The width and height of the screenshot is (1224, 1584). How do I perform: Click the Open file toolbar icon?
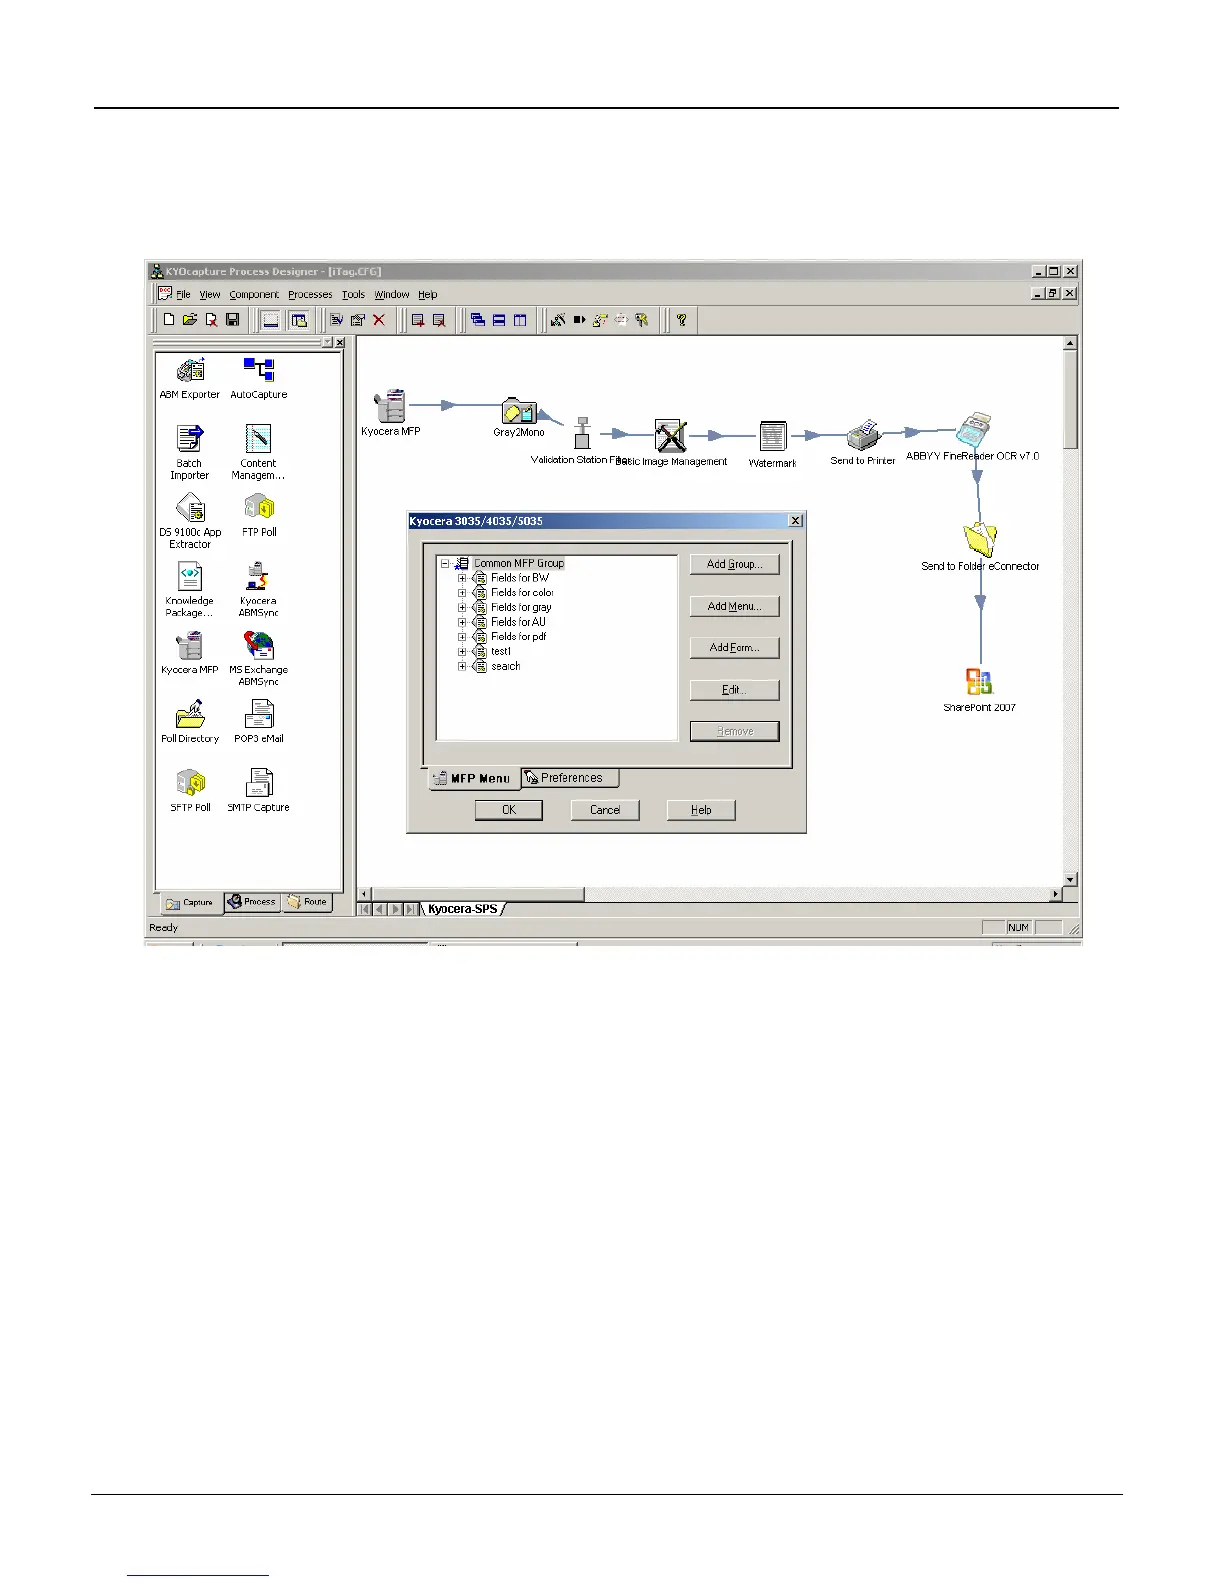[190, 320]
